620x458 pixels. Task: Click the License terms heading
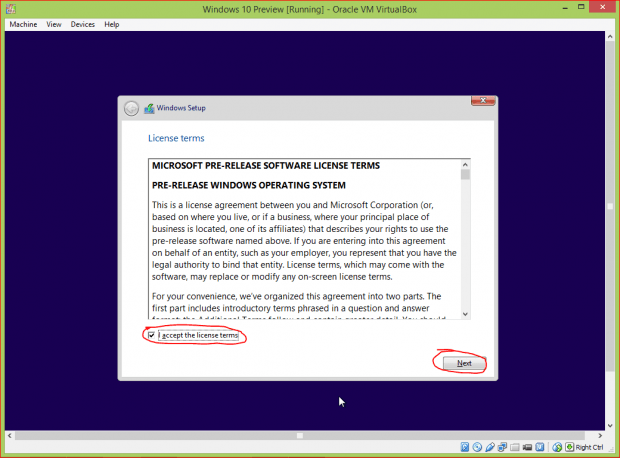click(176, 138)
